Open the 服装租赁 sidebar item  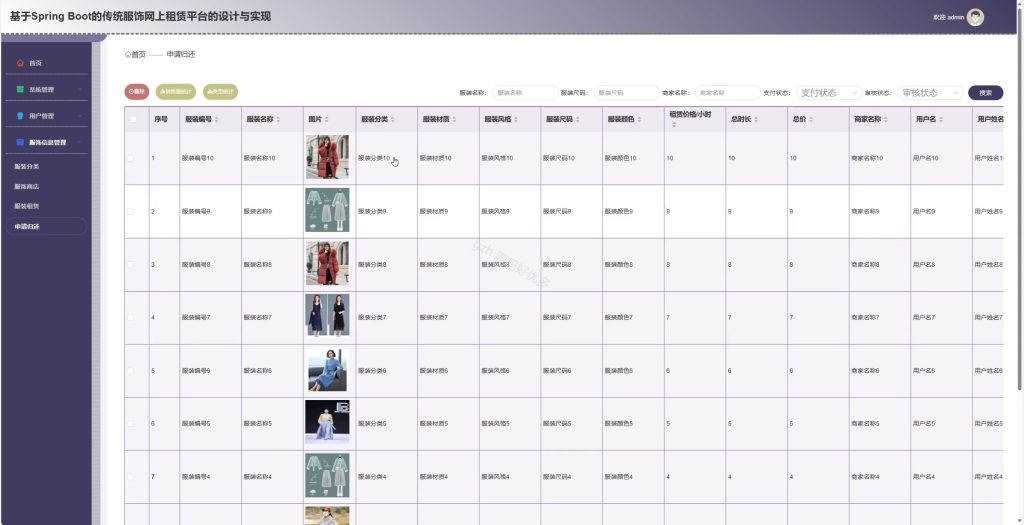pos(27,206)
